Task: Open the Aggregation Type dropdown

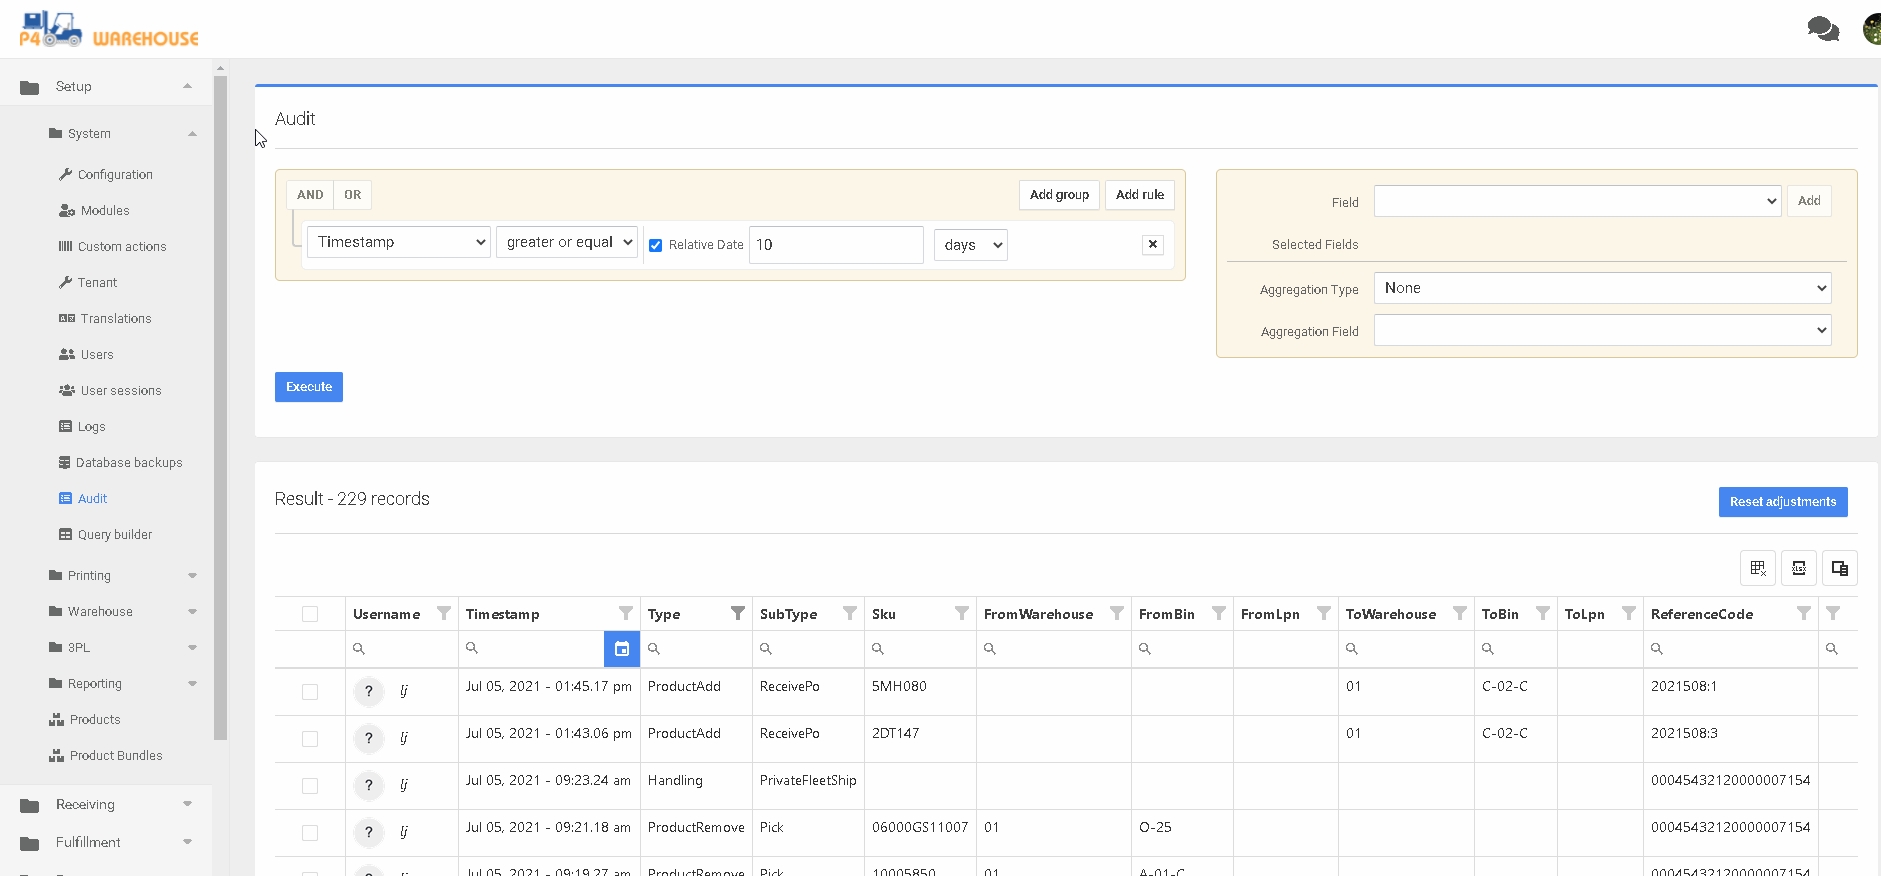Action: point(1601,288)
